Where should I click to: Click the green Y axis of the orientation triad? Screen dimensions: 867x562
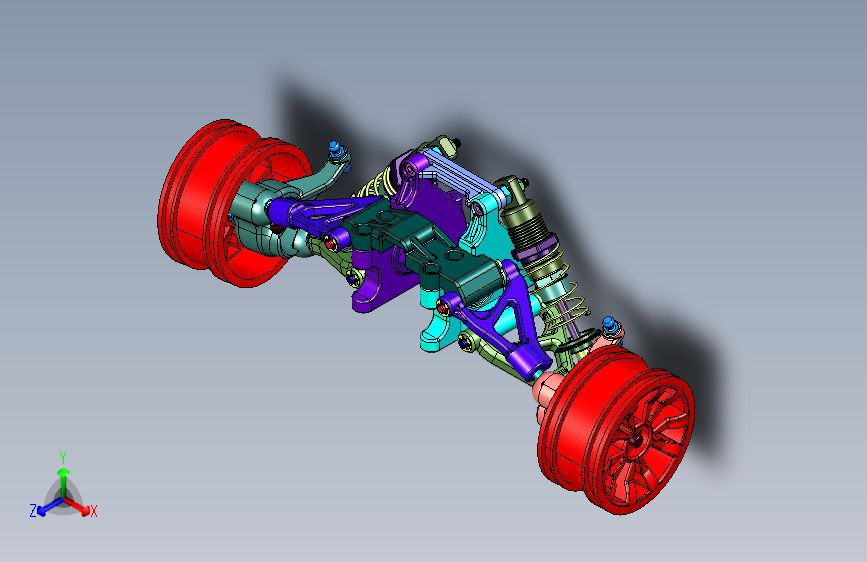pos(64,482)
